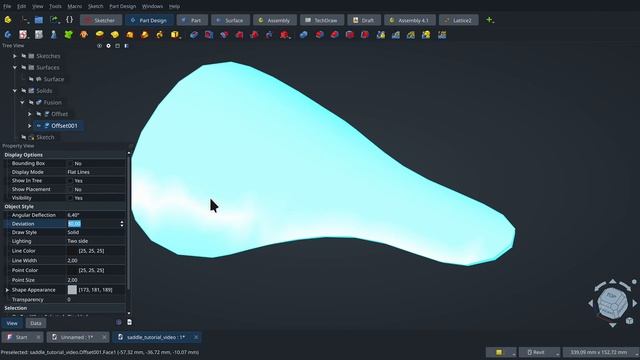The width and height of the screenshot is (640, 360).
Task: Click the blue body icon in Part Design toolbar
Action: (8, 35)
